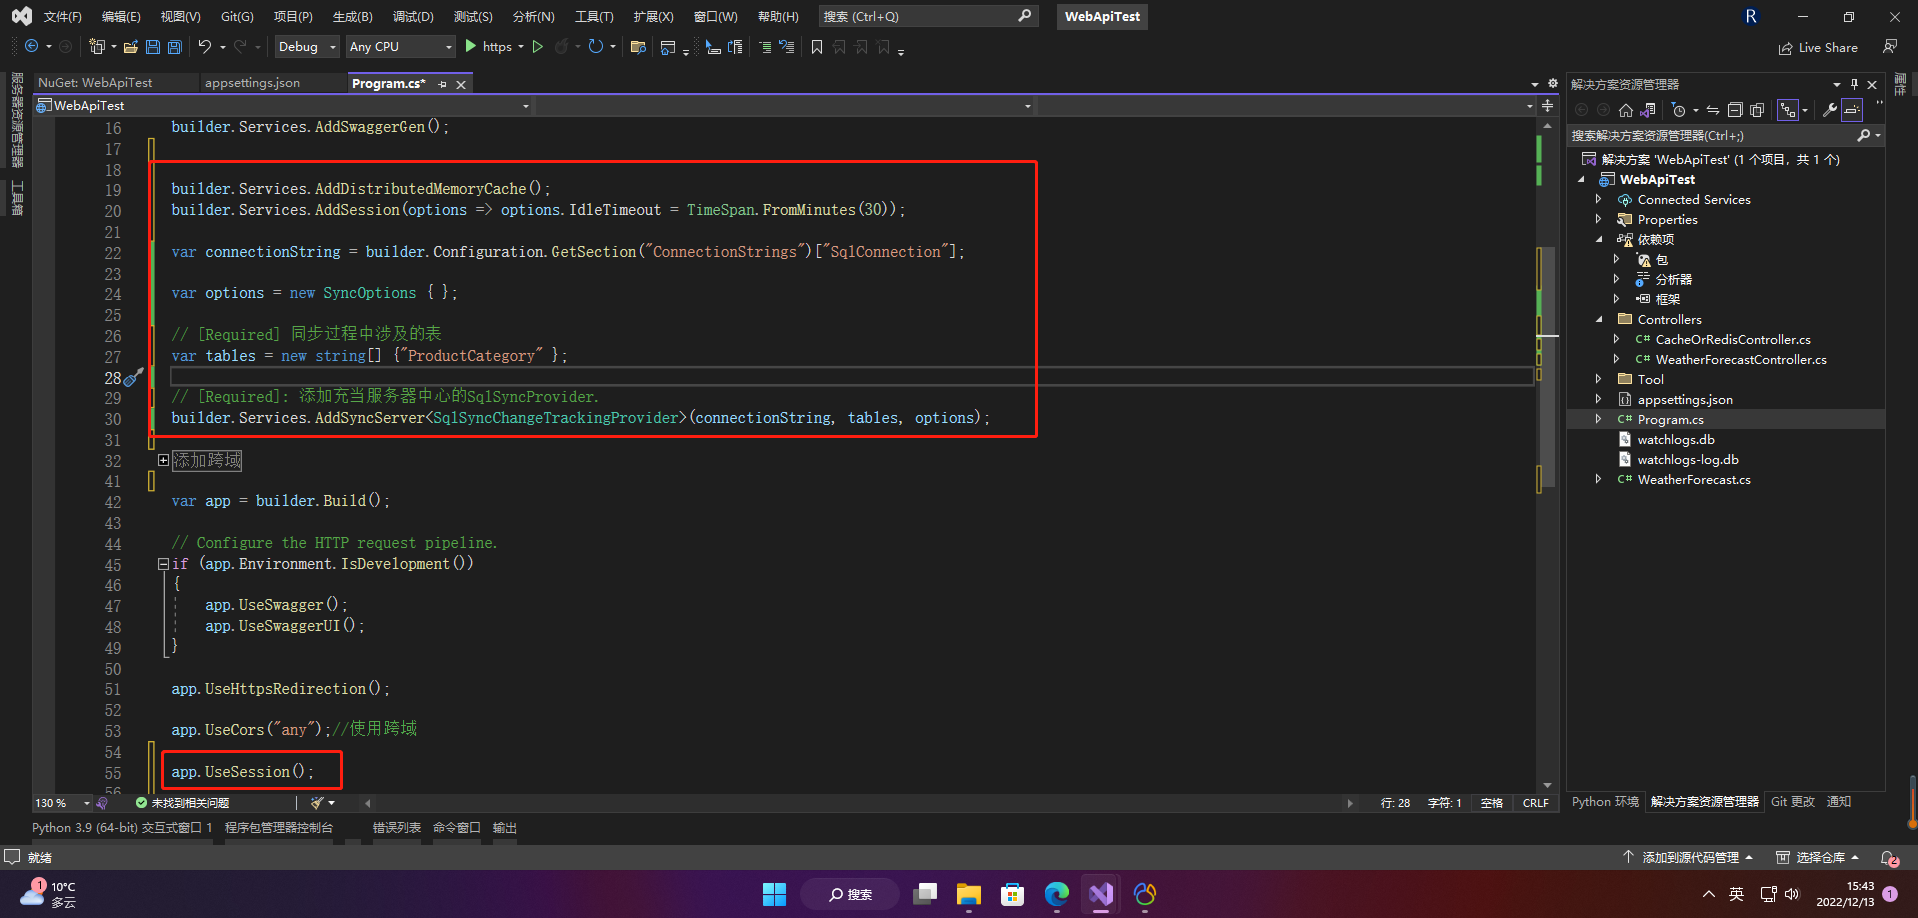The image size is (1918, 918).
Task: Click the editor vertical scrollbar thumb
Action: pos(1547,367)
